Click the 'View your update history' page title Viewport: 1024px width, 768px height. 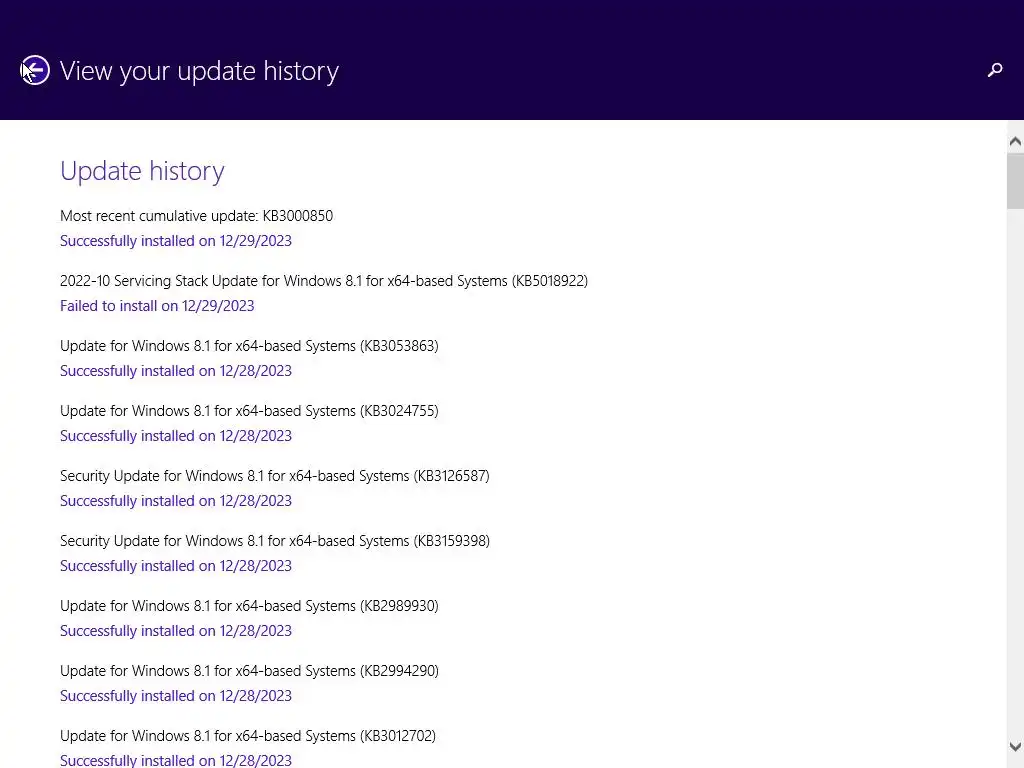click(199, 71)
